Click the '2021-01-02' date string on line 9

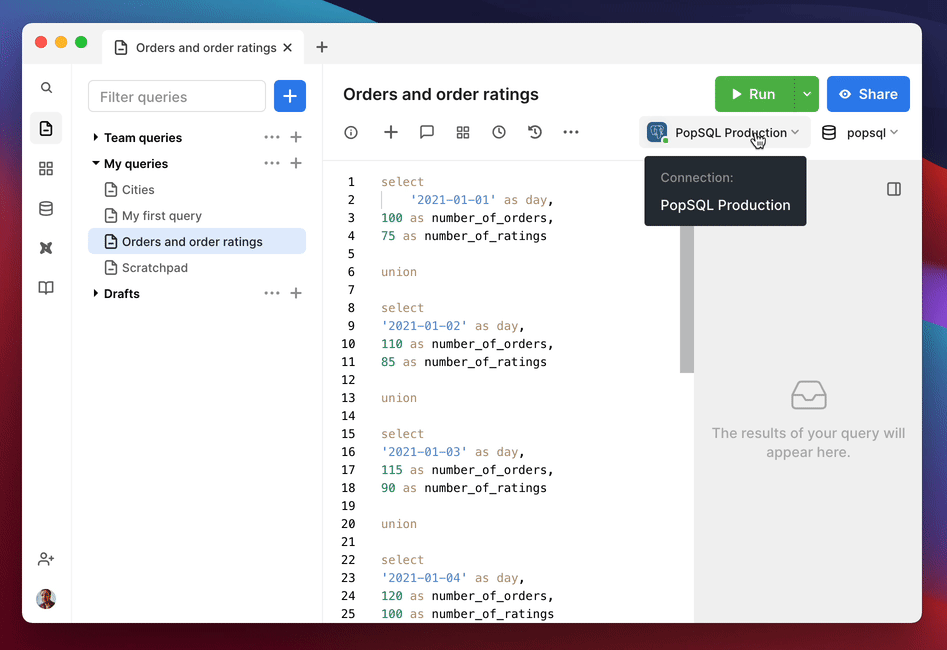pyautogui.click(x=423, y=326)
